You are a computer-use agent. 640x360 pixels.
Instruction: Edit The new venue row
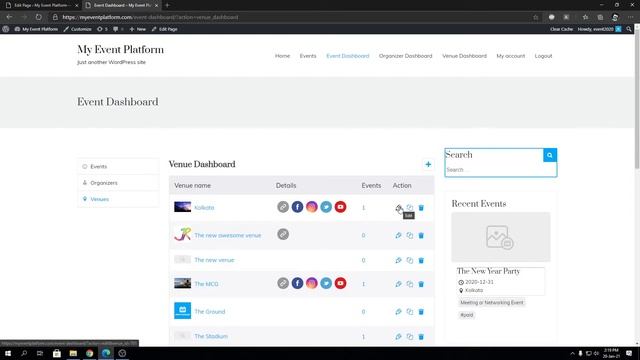(x=398, y=260)
